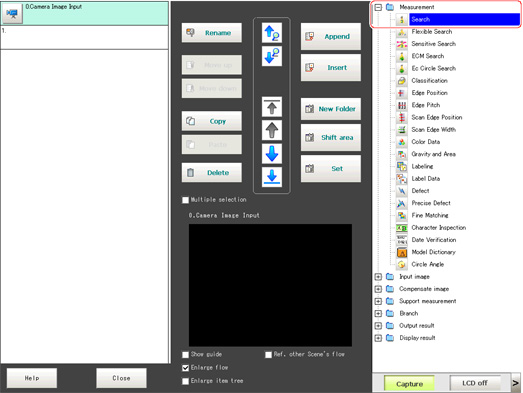Click the Insert button
This screenshot has height=393, width=523.
(331, 68)
